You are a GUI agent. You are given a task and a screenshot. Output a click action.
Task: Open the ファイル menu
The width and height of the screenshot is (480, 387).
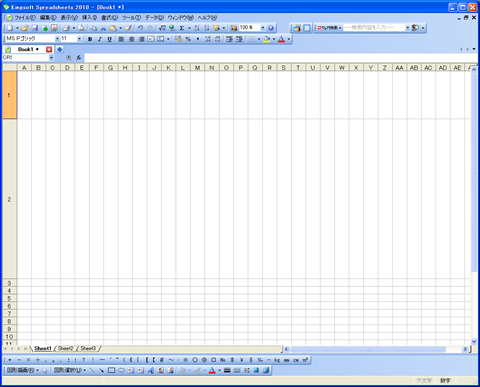point(25,18)
